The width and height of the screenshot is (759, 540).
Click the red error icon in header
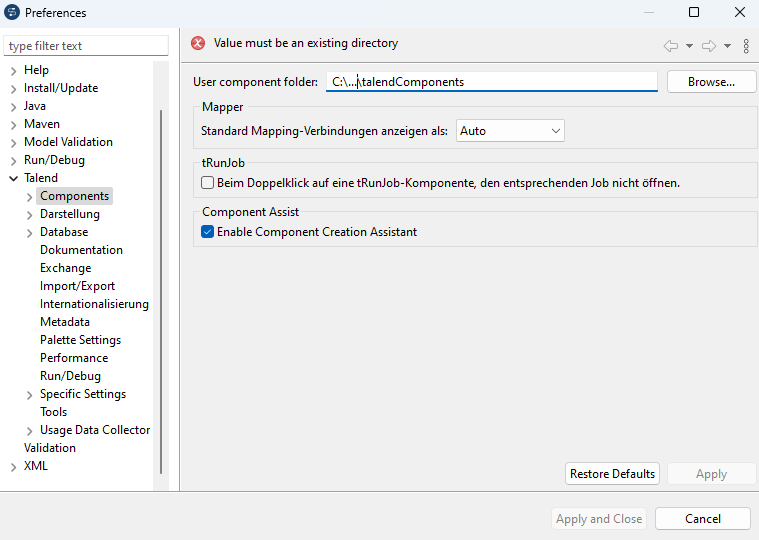[x=197, y=43]
